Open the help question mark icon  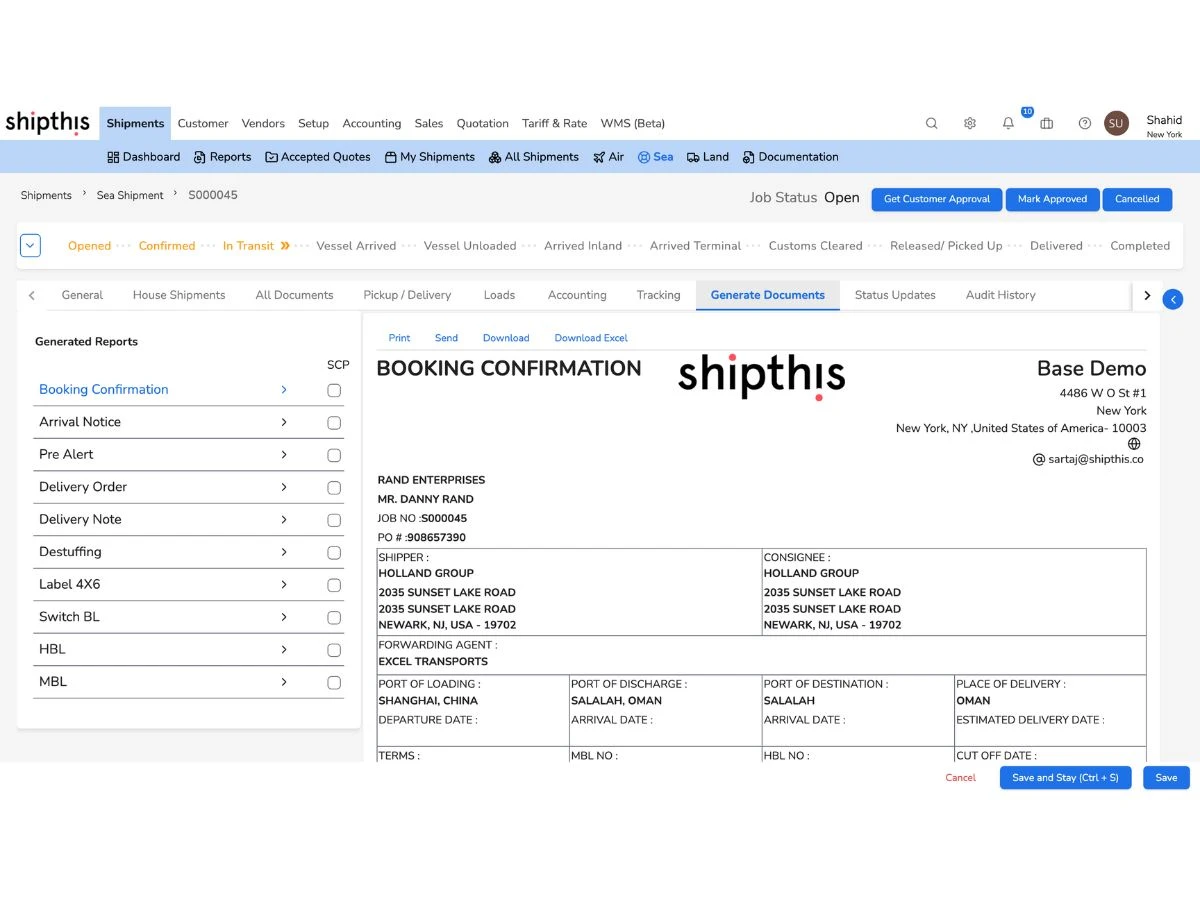coord(1084,123)
